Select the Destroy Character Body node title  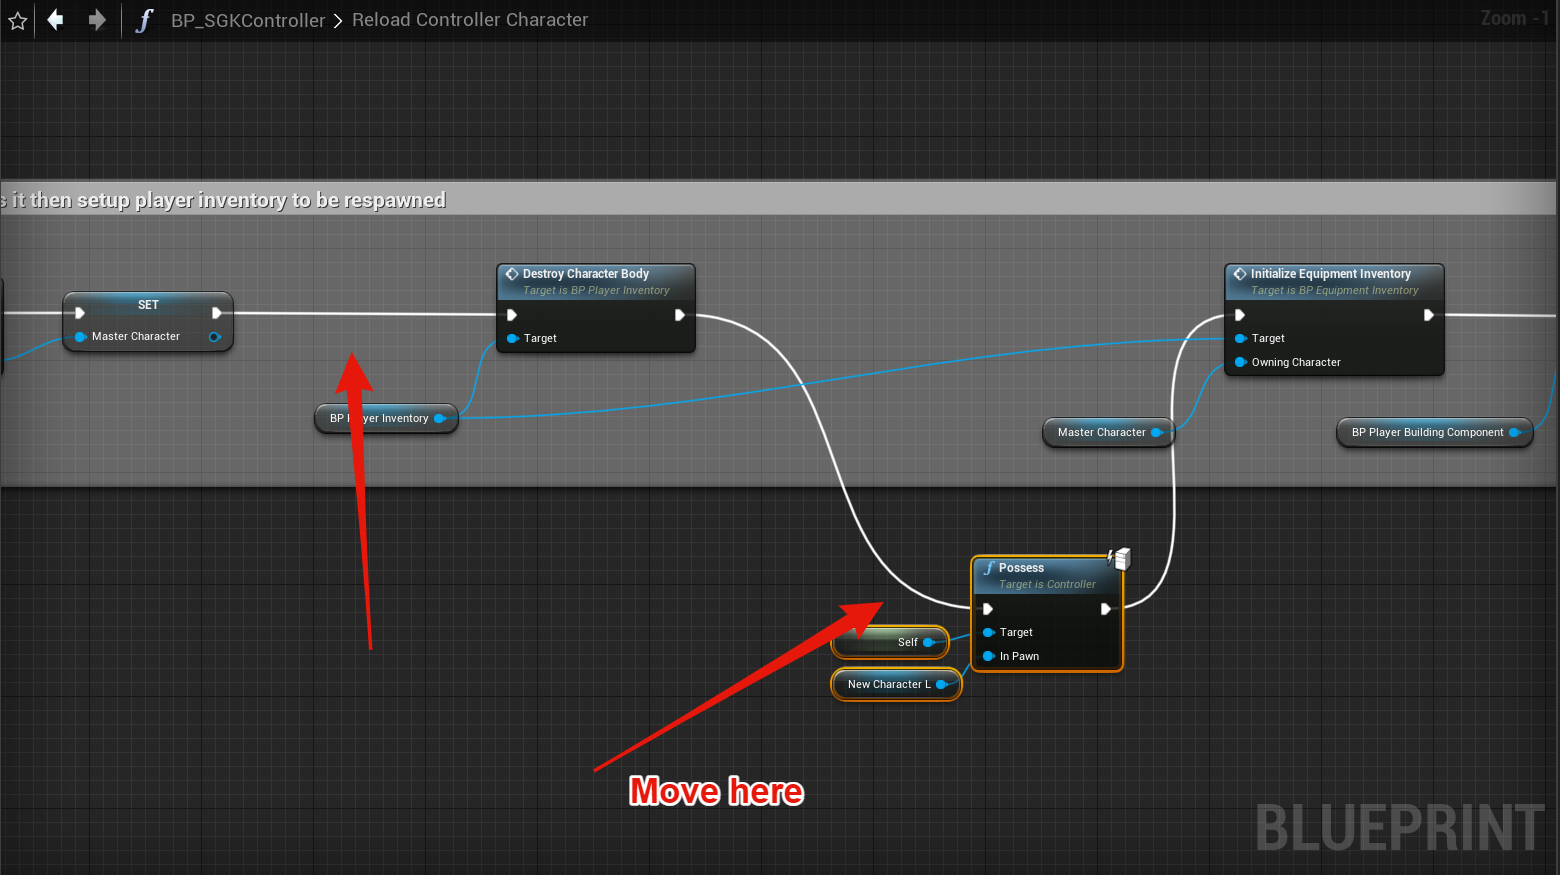coord(586,273)
